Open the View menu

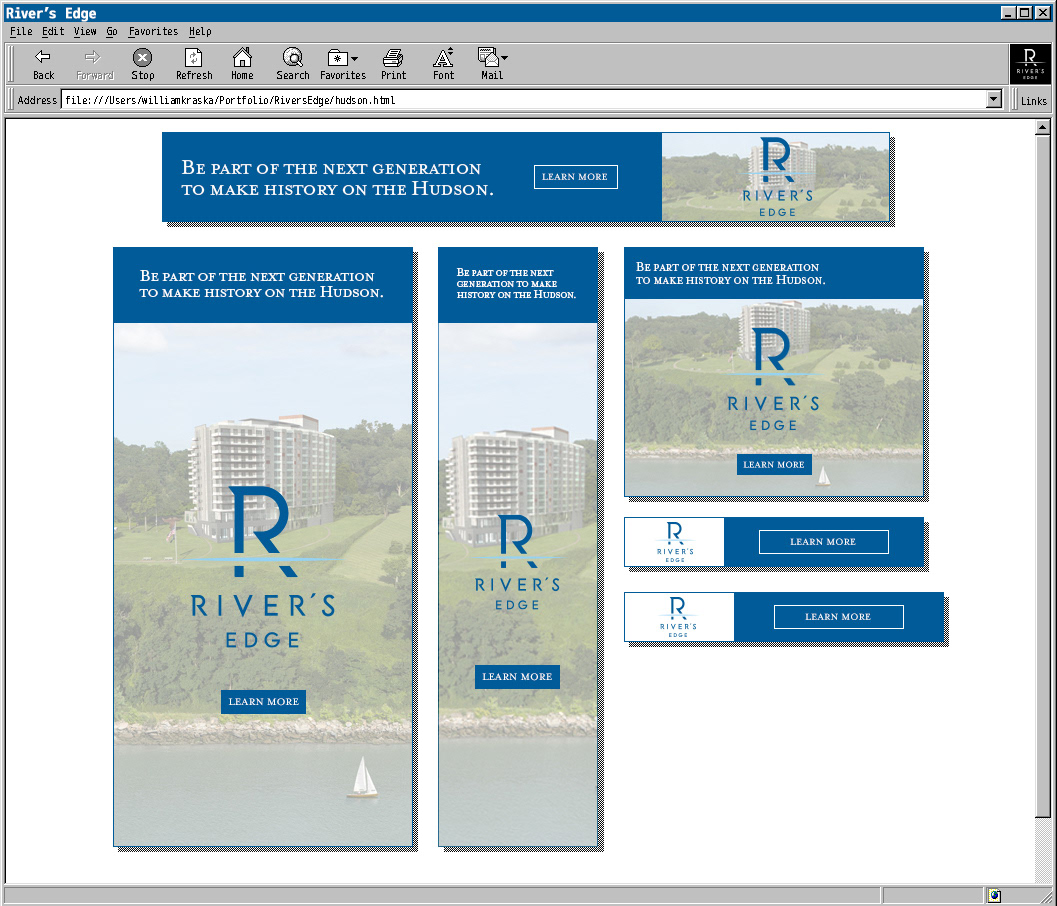pos(85,31)
